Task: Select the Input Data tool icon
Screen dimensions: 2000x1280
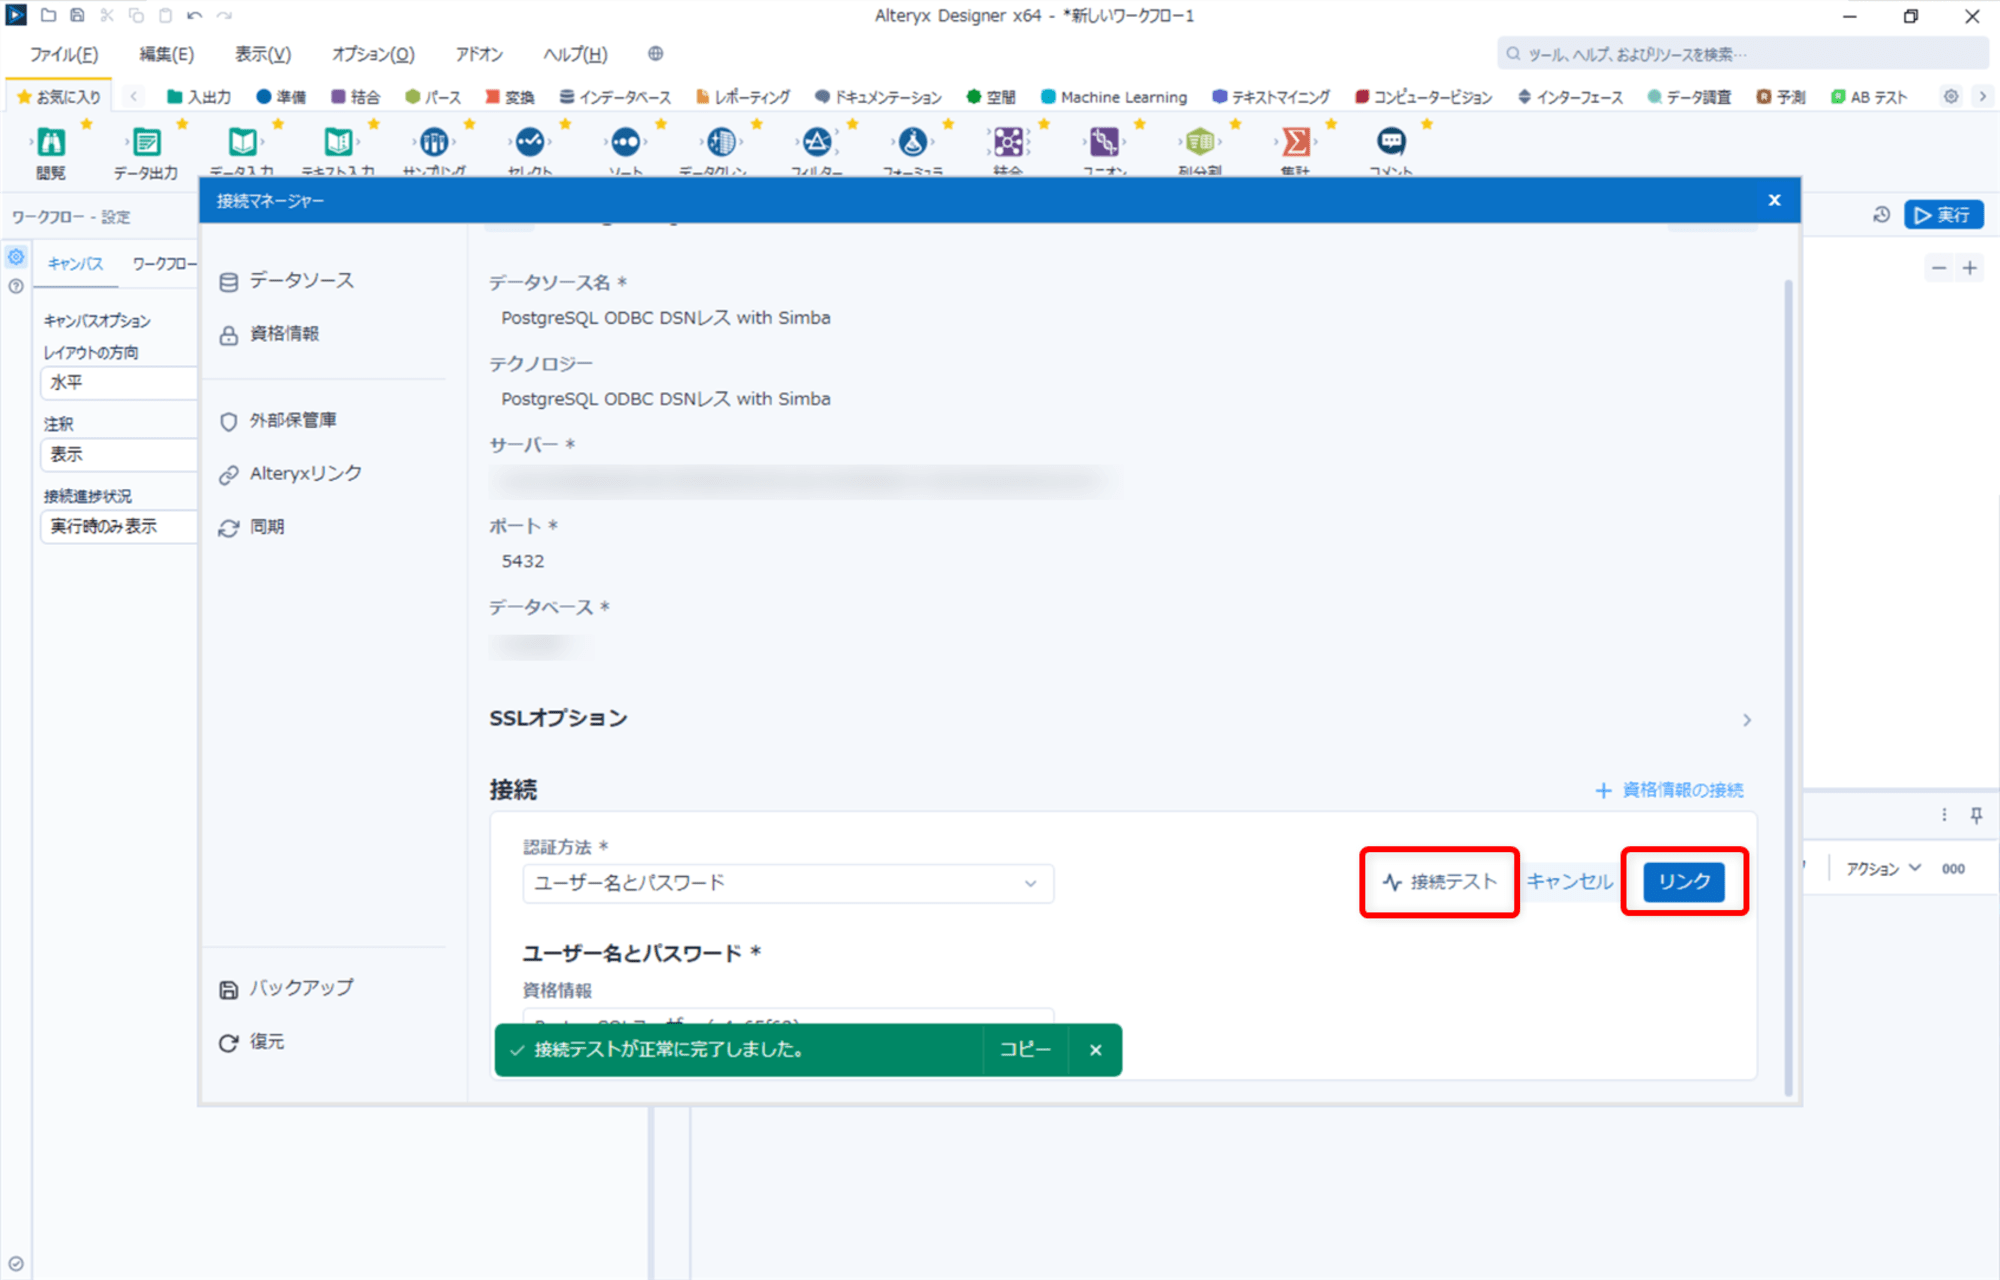Action: [x=242, y=142]
